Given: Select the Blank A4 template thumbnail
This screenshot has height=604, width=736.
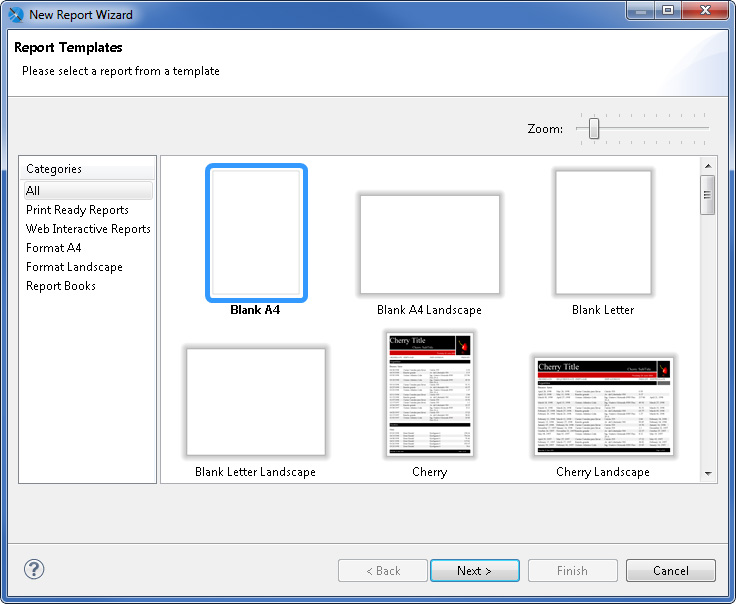Looking at the screenshot, I should click(x=256, y=232).
